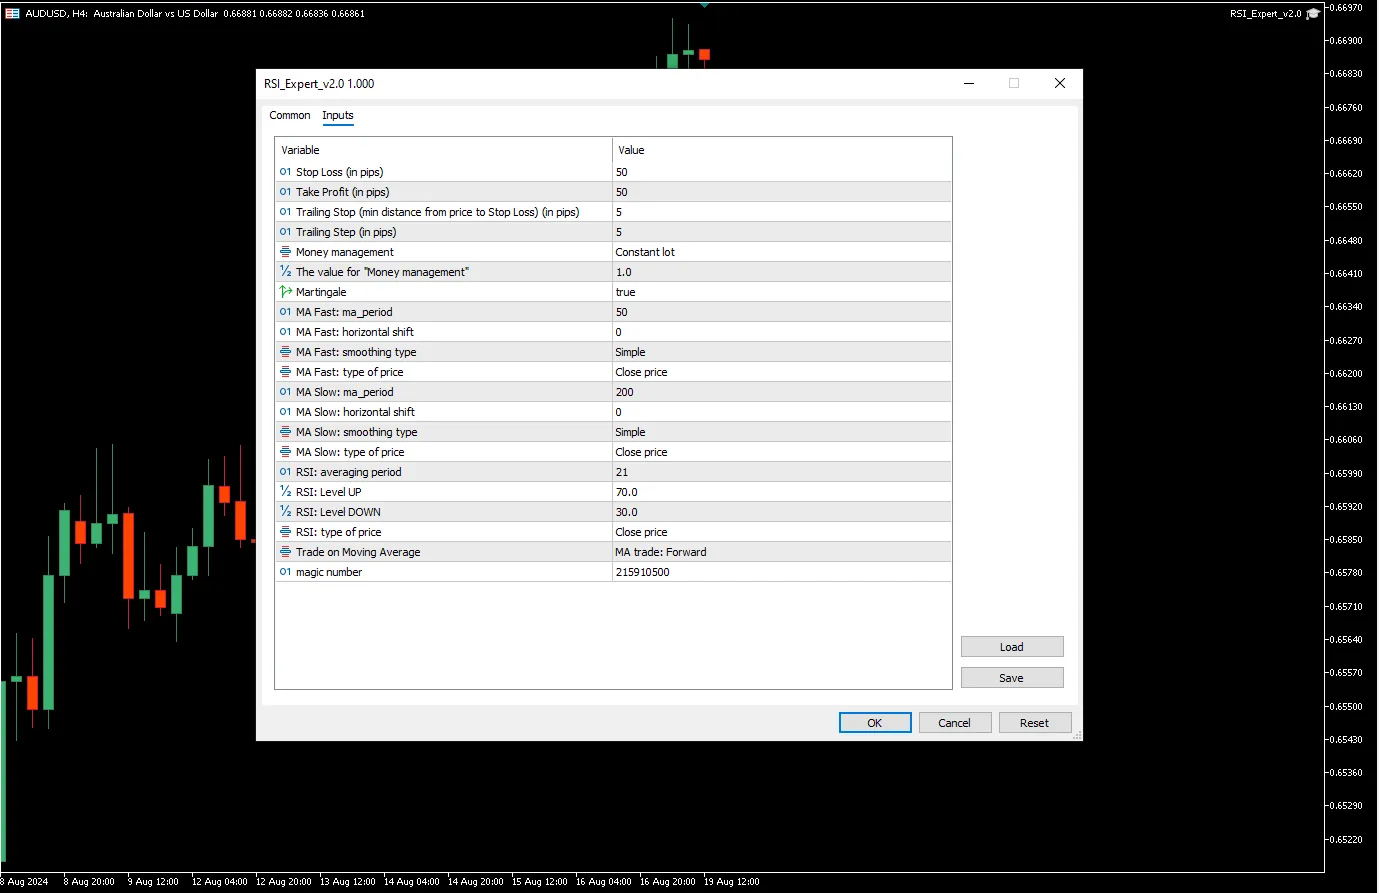Click the 01 icon beside magic number
The image size is (1379, 893).
point(283,571)
